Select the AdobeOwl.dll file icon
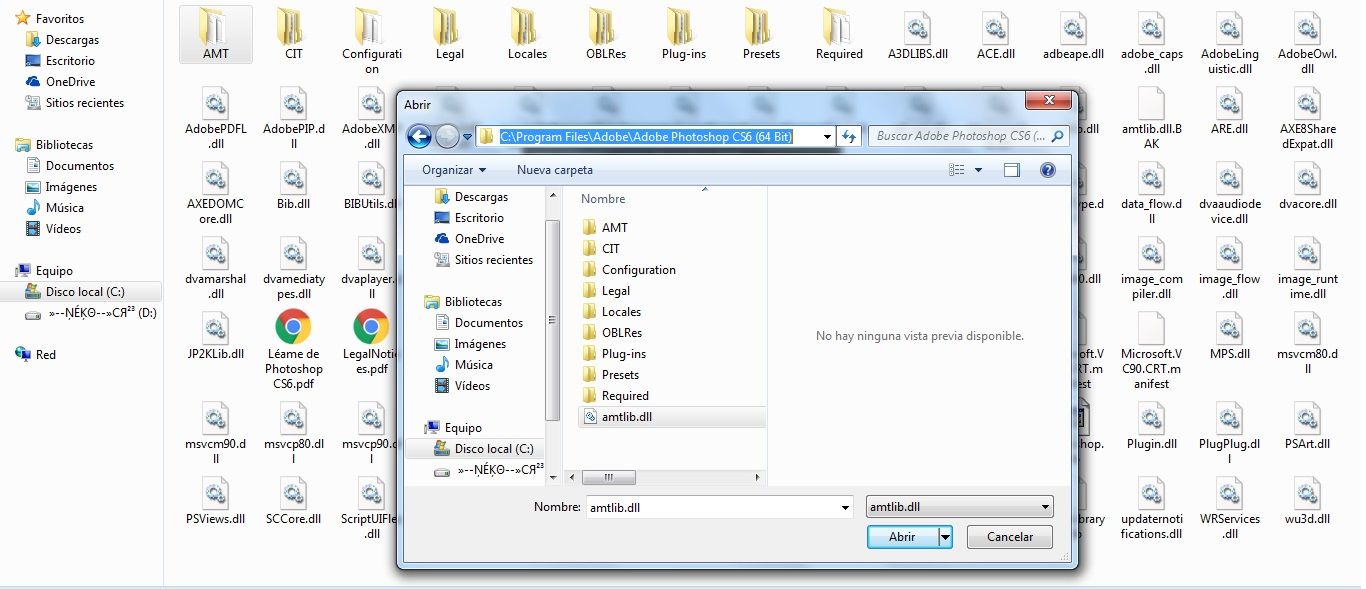Screen dimensions: 1366x589 pos(1307,27)
